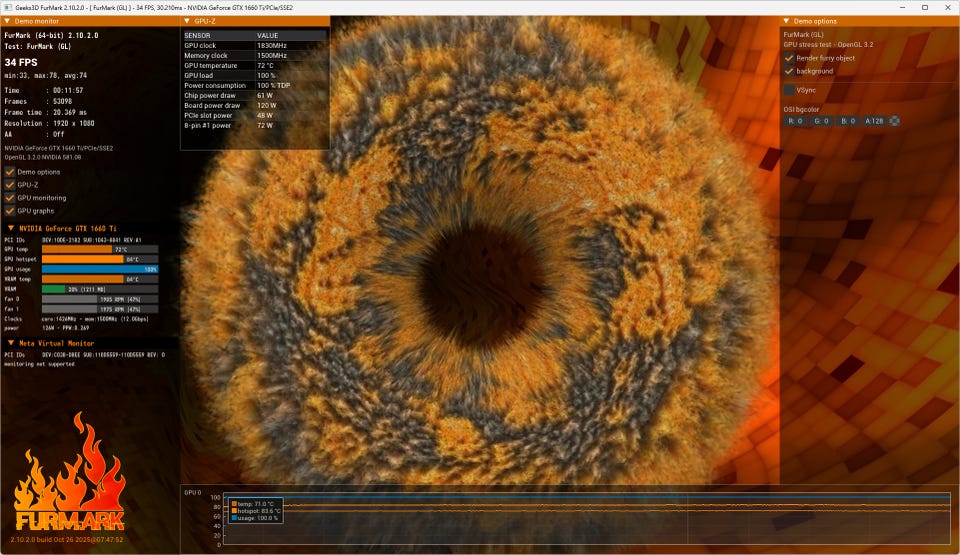Click the Resolution 1920 x 1080 value
This screenshot has height=555, width=960.
(73, 123)
